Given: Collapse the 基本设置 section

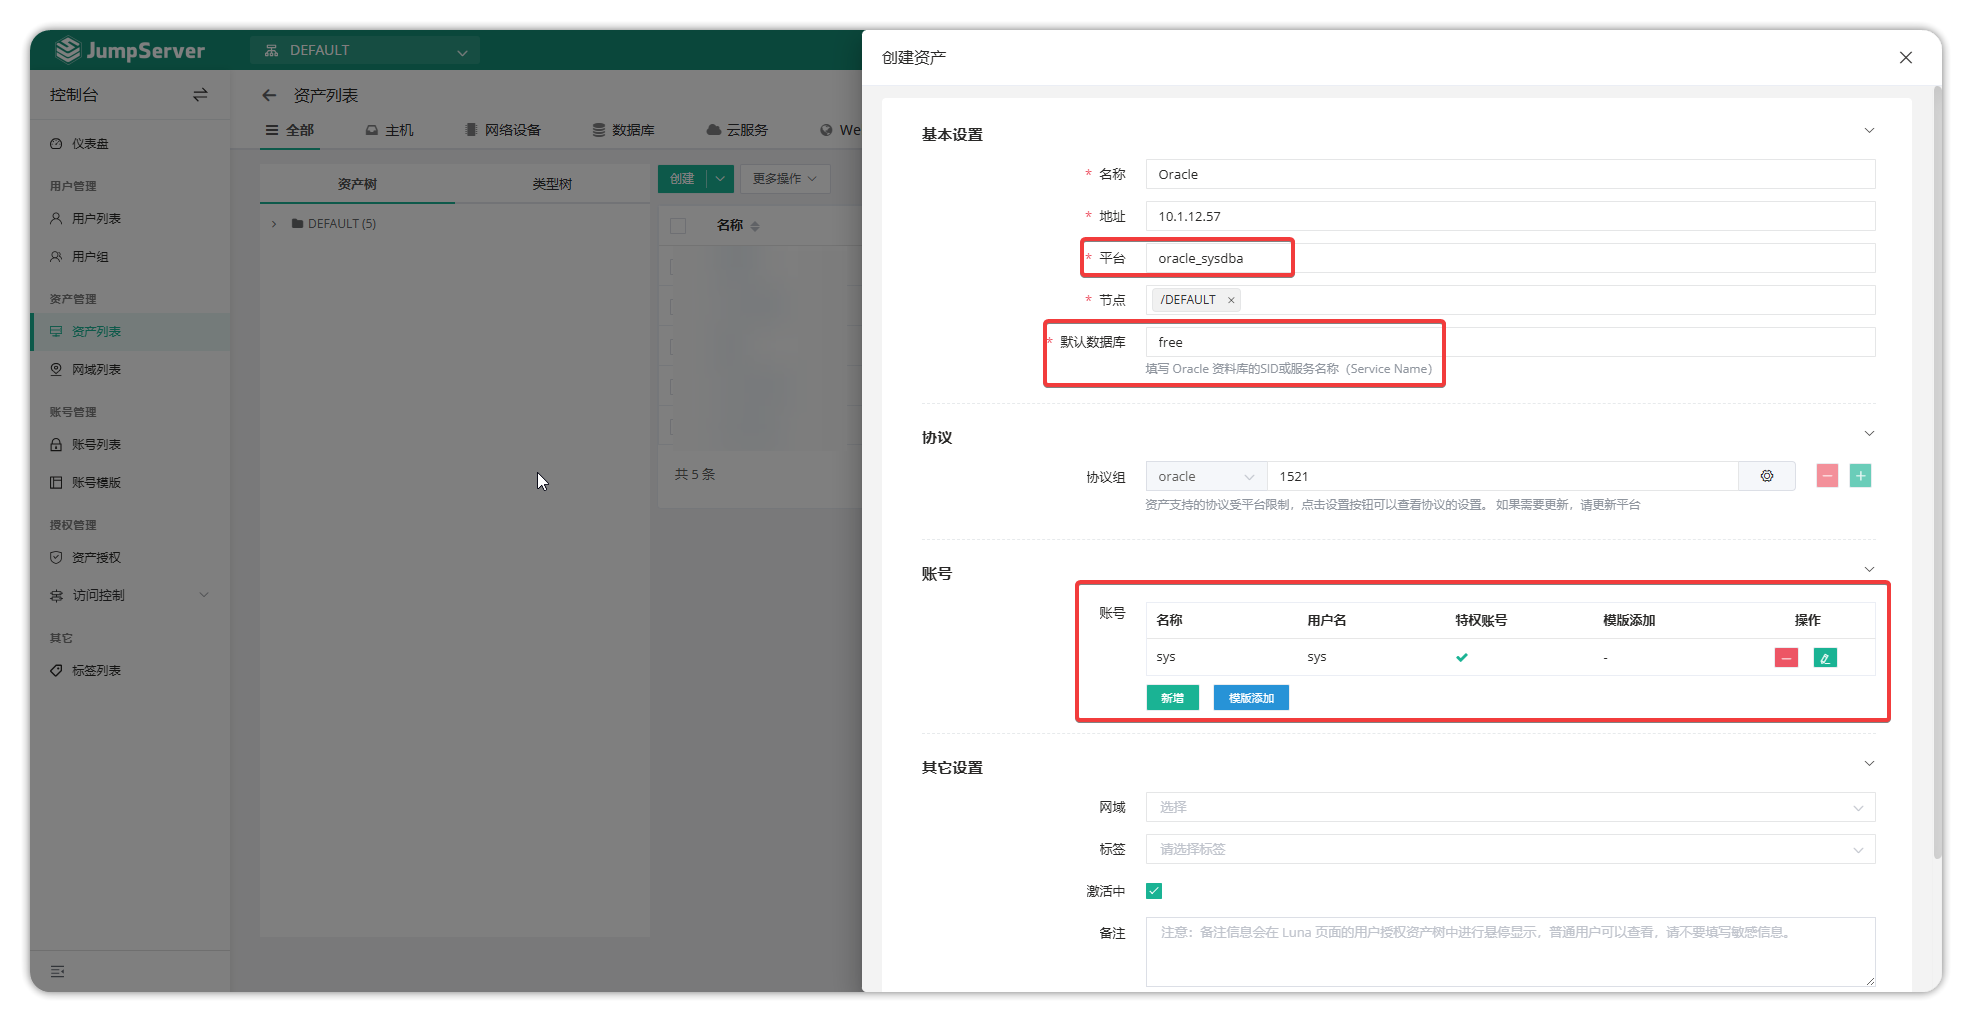Looking at the screenshot, I should point(1868,131).
